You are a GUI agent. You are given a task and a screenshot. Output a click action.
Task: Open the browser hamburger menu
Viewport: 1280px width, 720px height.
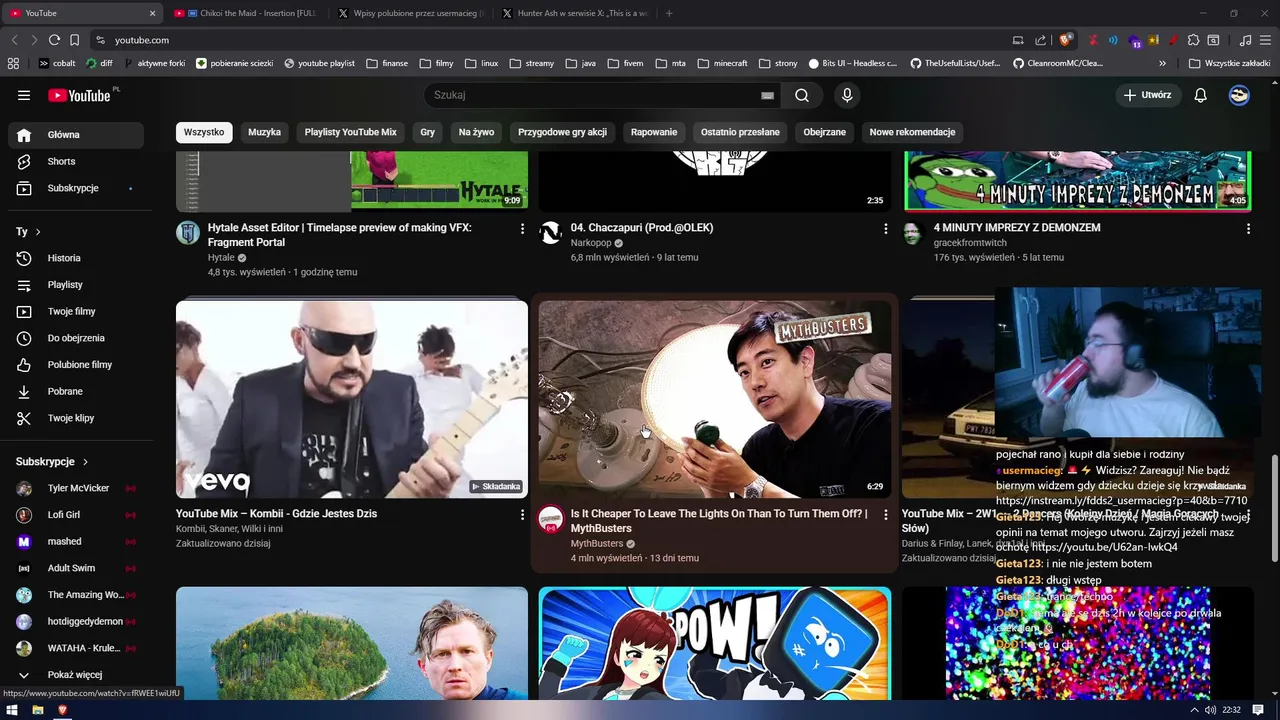[x=1266, y=40]
